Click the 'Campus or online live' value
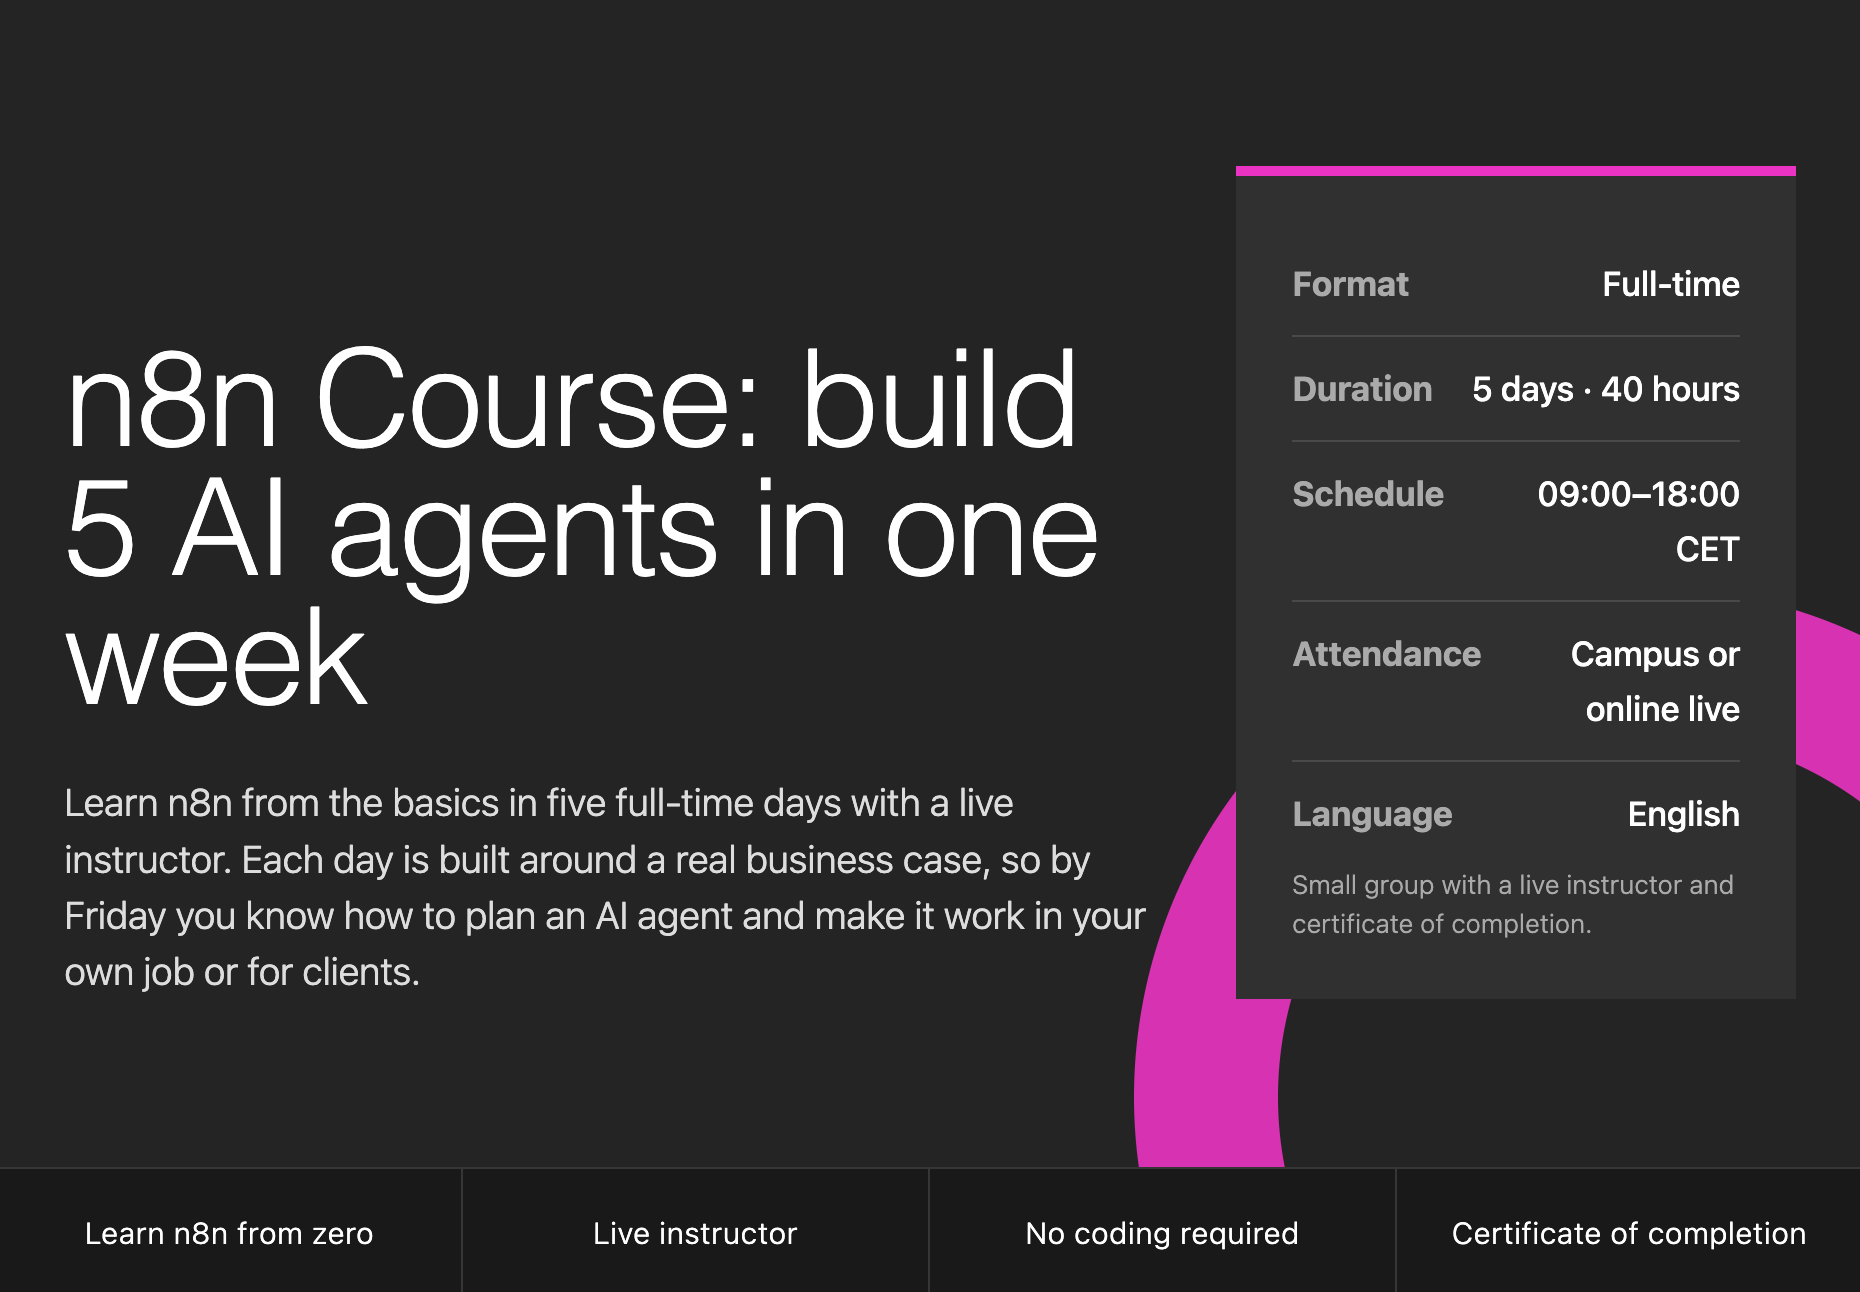This screenshot has width=1860, height=1292. pyautogui.click(x=1655, y=681)
